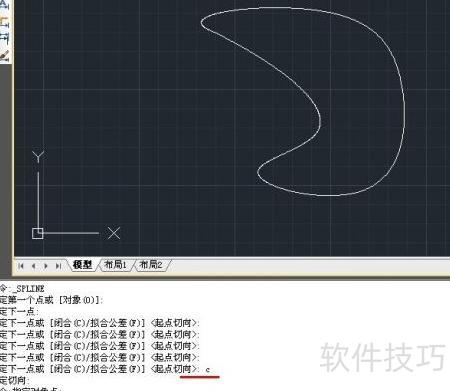Select the double-arrow dimension tool icon

[4, 38]
